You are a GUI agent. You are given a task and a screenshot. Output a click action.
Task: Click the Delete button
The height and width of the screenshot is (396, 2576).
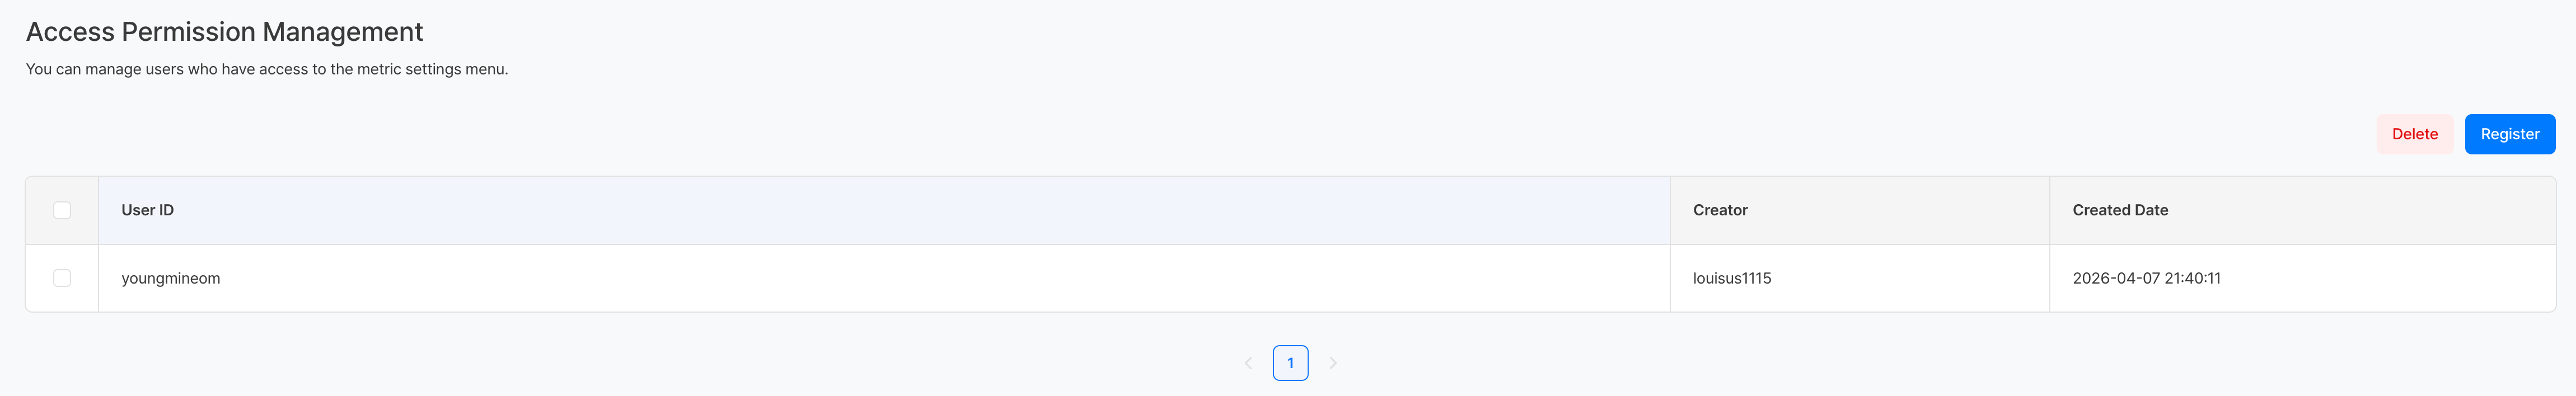(x=2414, y=134)
